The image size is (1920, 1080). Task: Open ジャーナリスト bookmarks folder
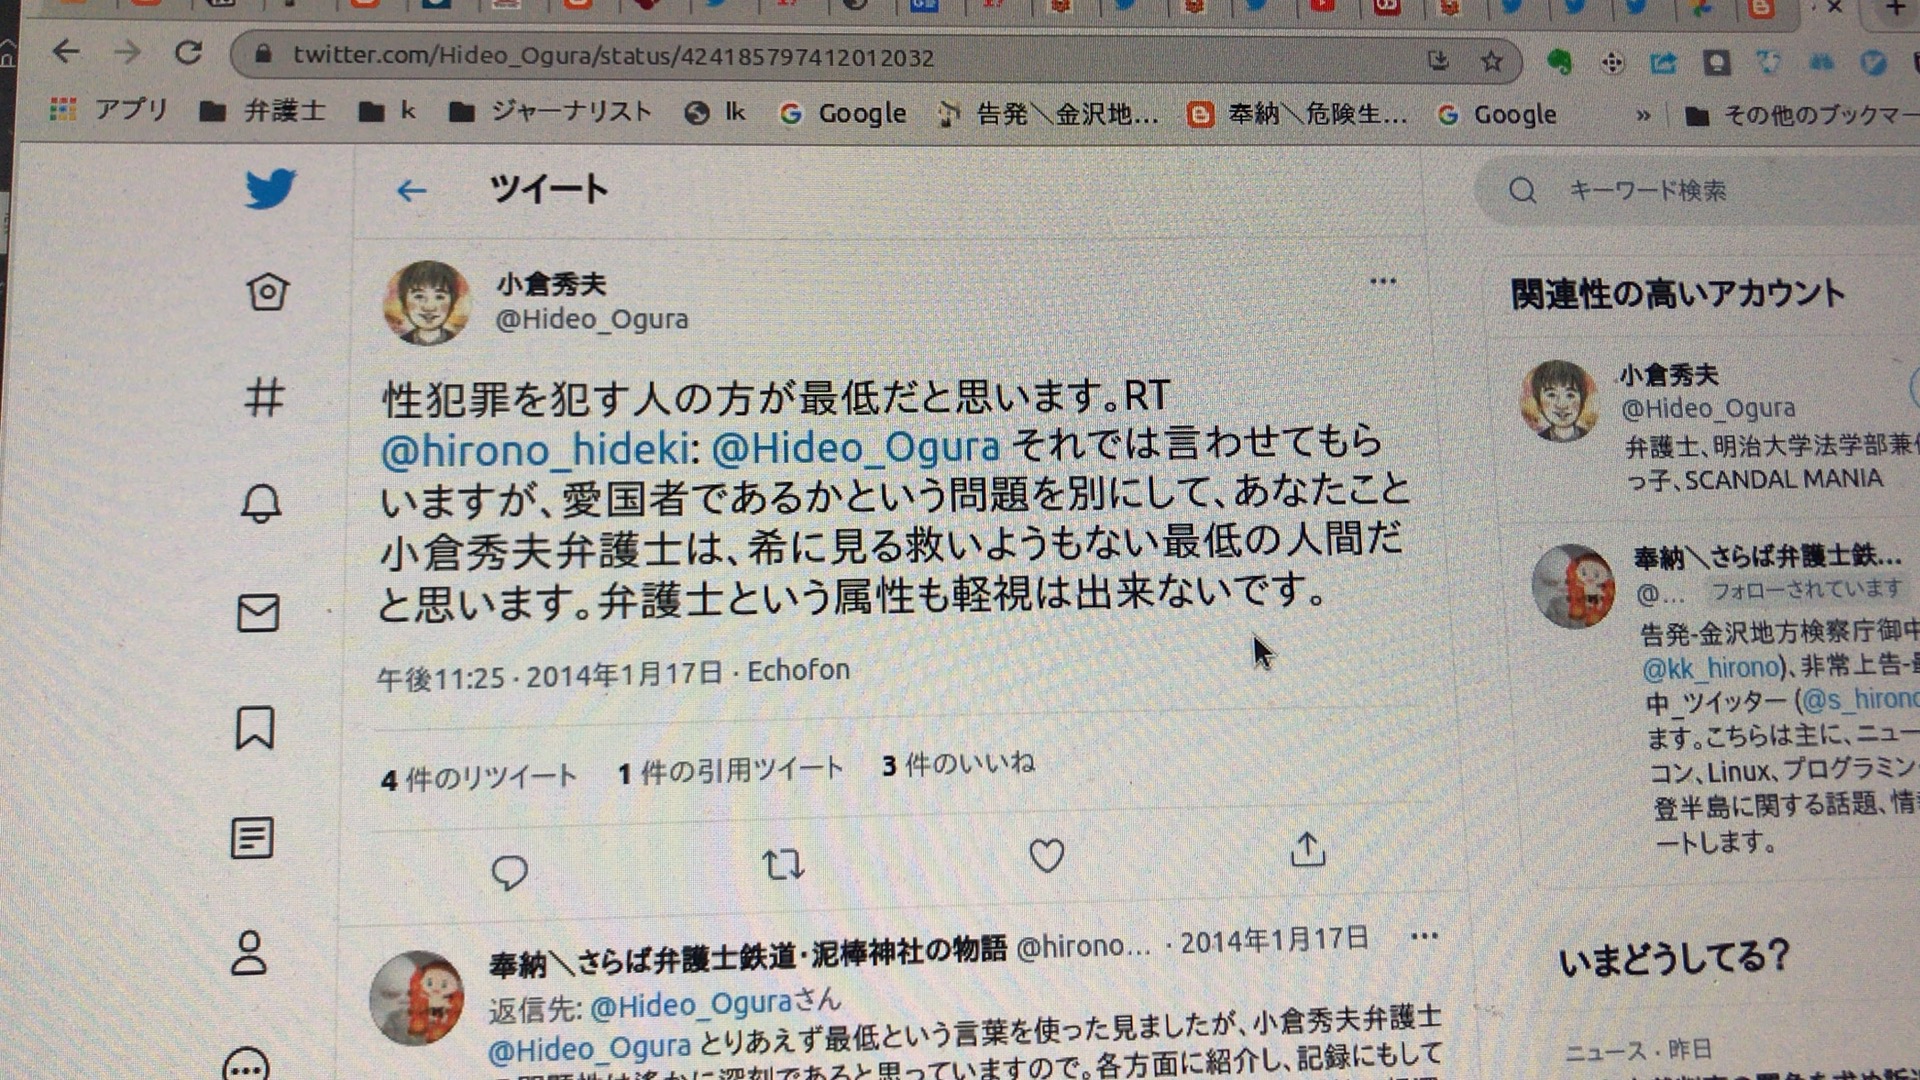tap(550, 111)
